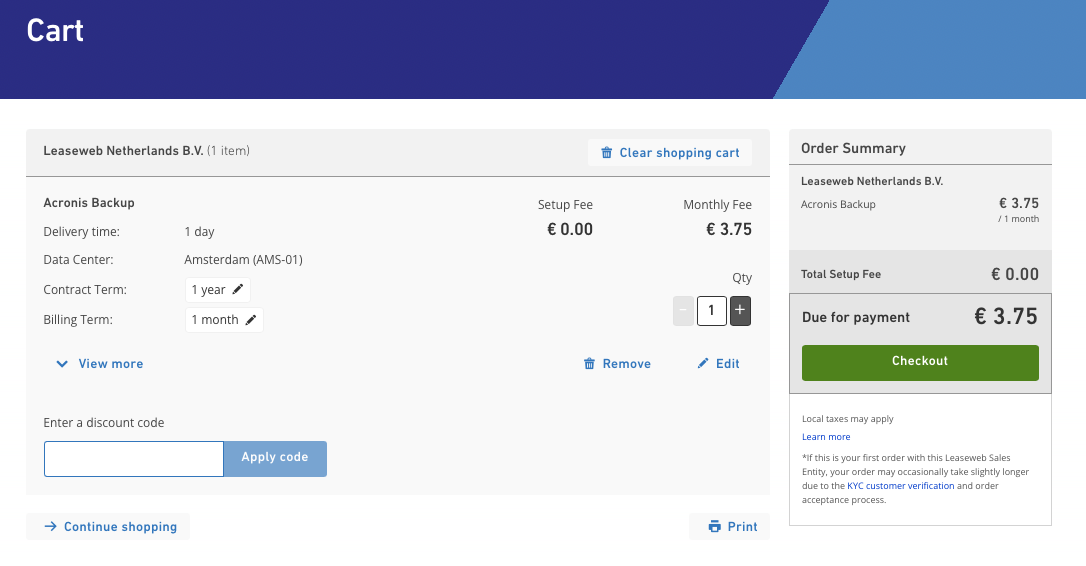Click the arrow icon for Continue shopping
This screenshot has height=566, width=1086.
click(x=51, y=527)
